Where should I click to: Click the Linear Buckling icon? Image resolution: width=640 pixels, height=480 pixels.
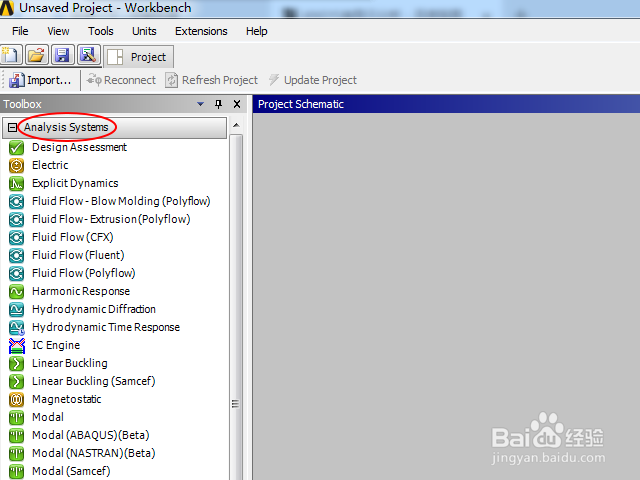pos(16,363)
